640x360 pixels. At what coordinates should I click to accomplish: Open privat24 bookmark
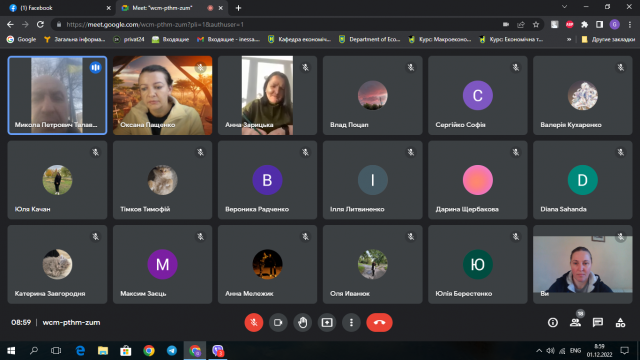coord(129,40)
